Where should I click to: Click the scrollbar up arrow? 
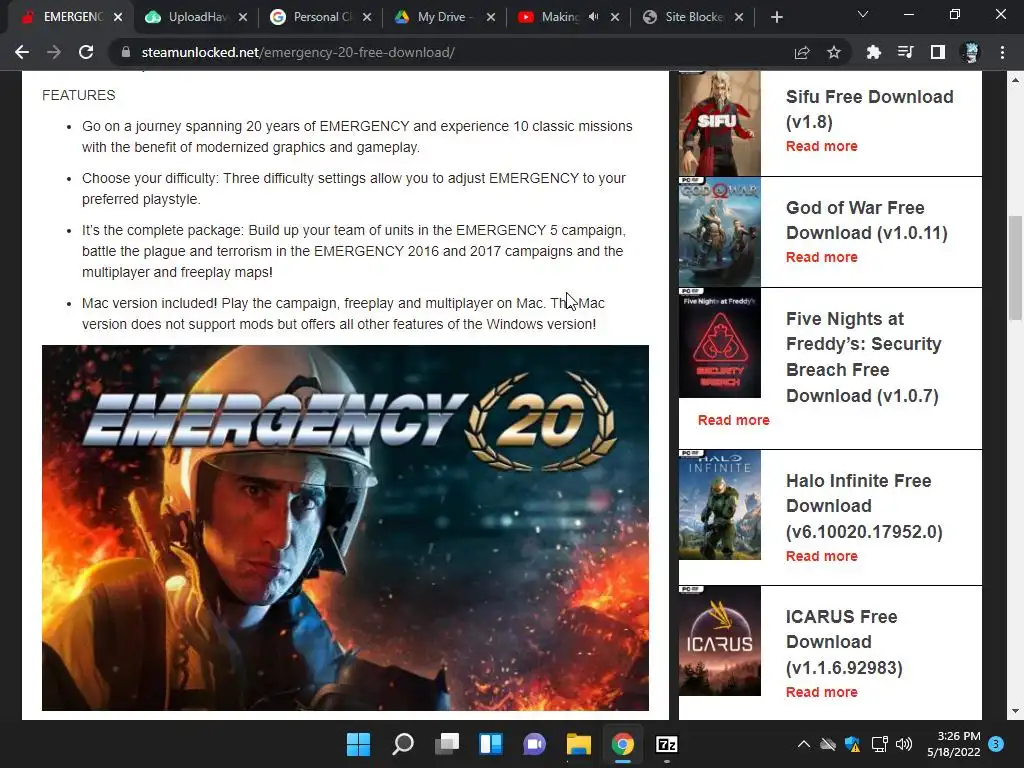tap(1015, 80)
